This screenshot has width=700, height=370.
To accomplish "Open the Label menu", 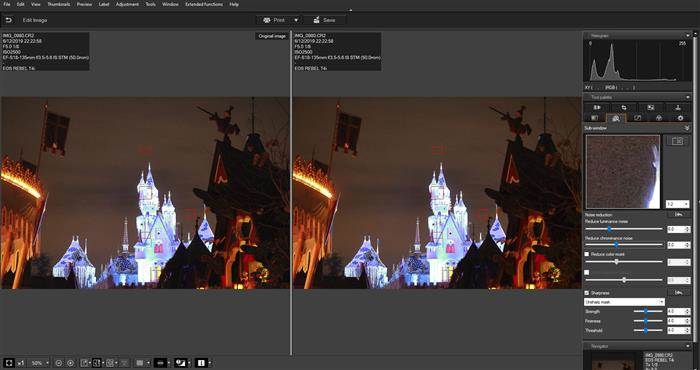I will click(x=104, y=4).
